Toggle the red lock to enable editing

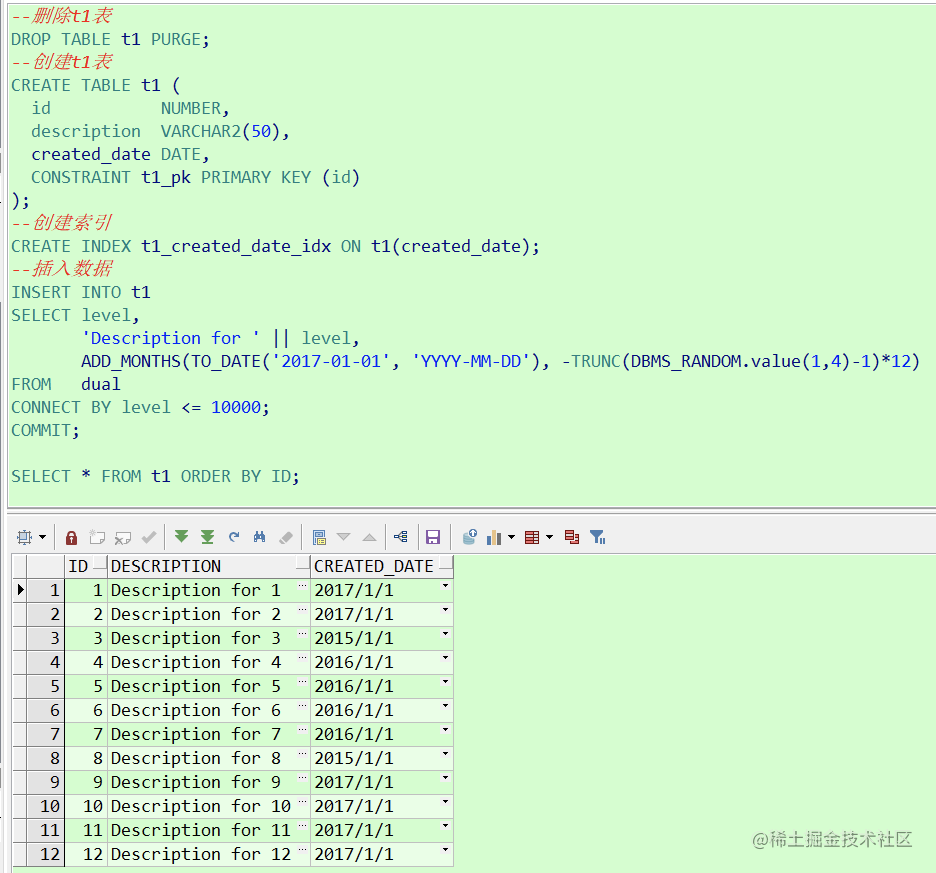pos(70,537)
